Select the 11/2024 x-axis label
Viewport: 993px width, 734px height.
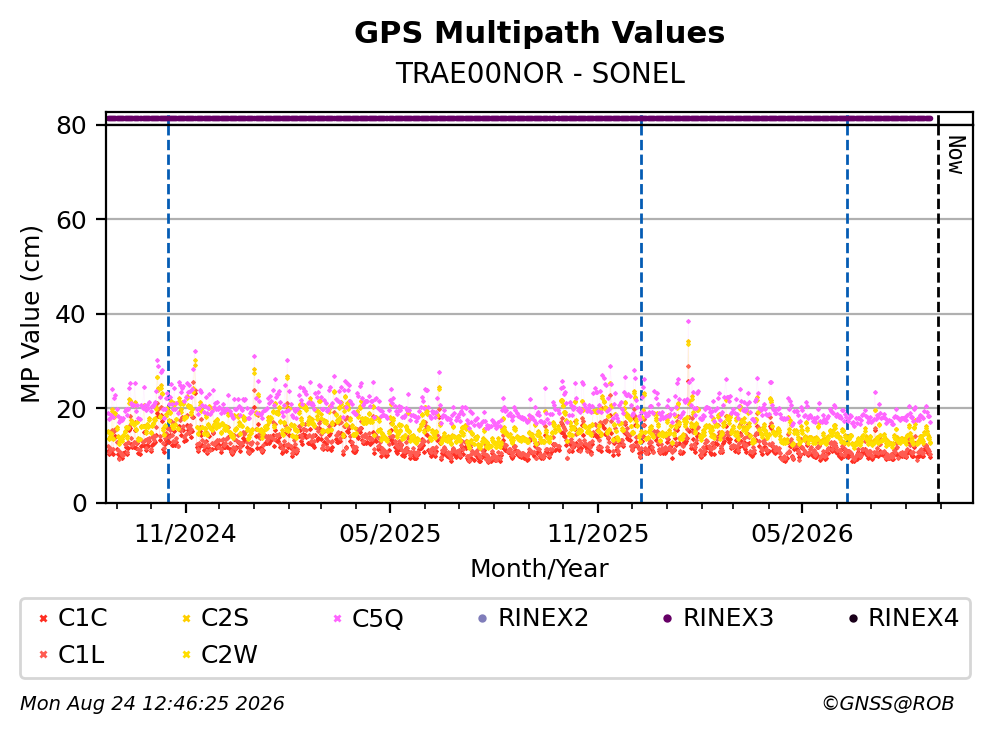pyautogui.click(x=185, y=534)
